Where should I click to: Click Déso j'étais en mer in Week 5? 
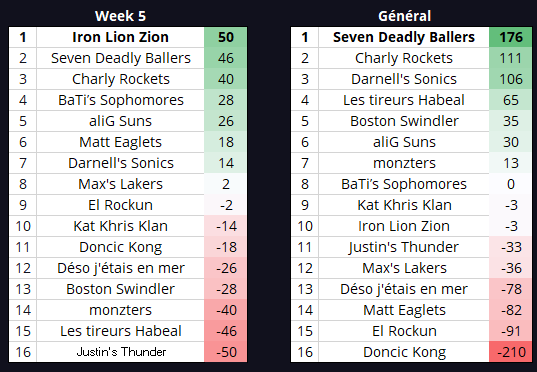[x=120, y=268]
